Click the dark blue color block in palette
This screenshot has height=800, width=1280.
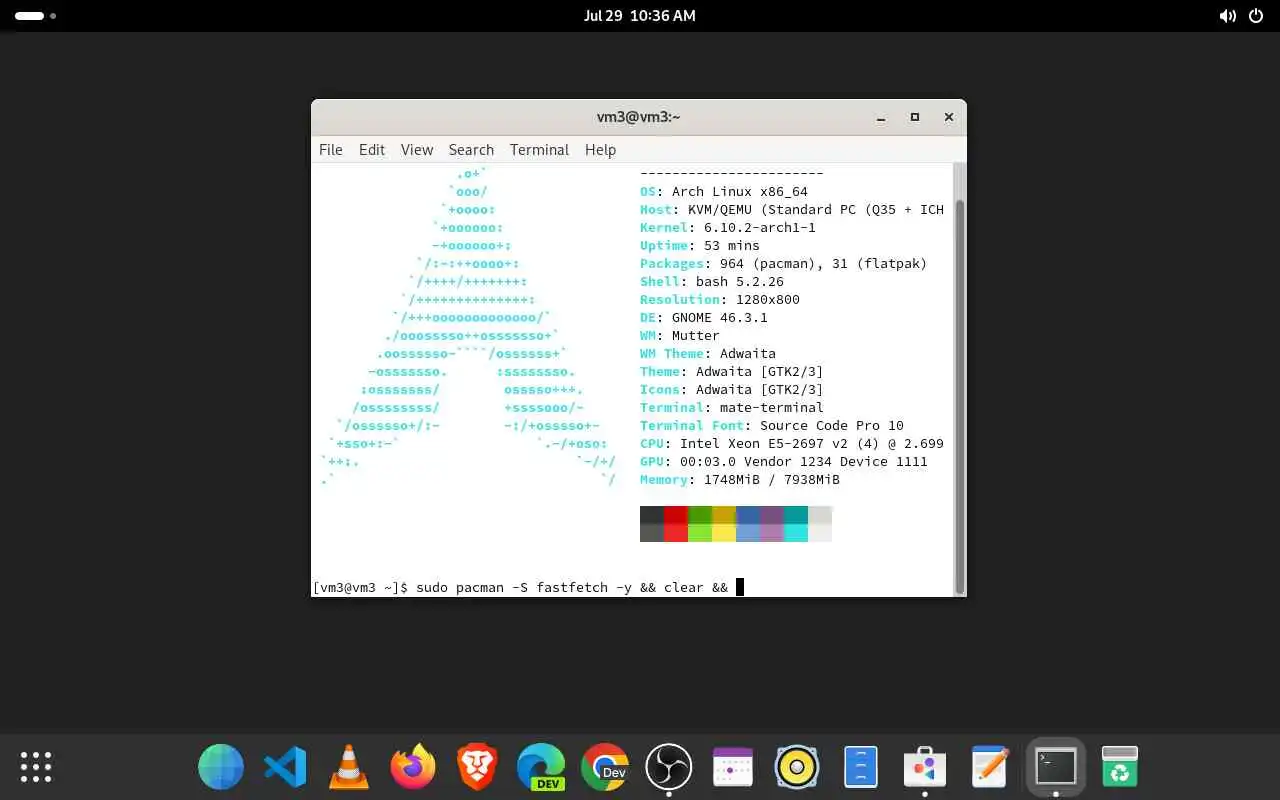click(748, 515)
